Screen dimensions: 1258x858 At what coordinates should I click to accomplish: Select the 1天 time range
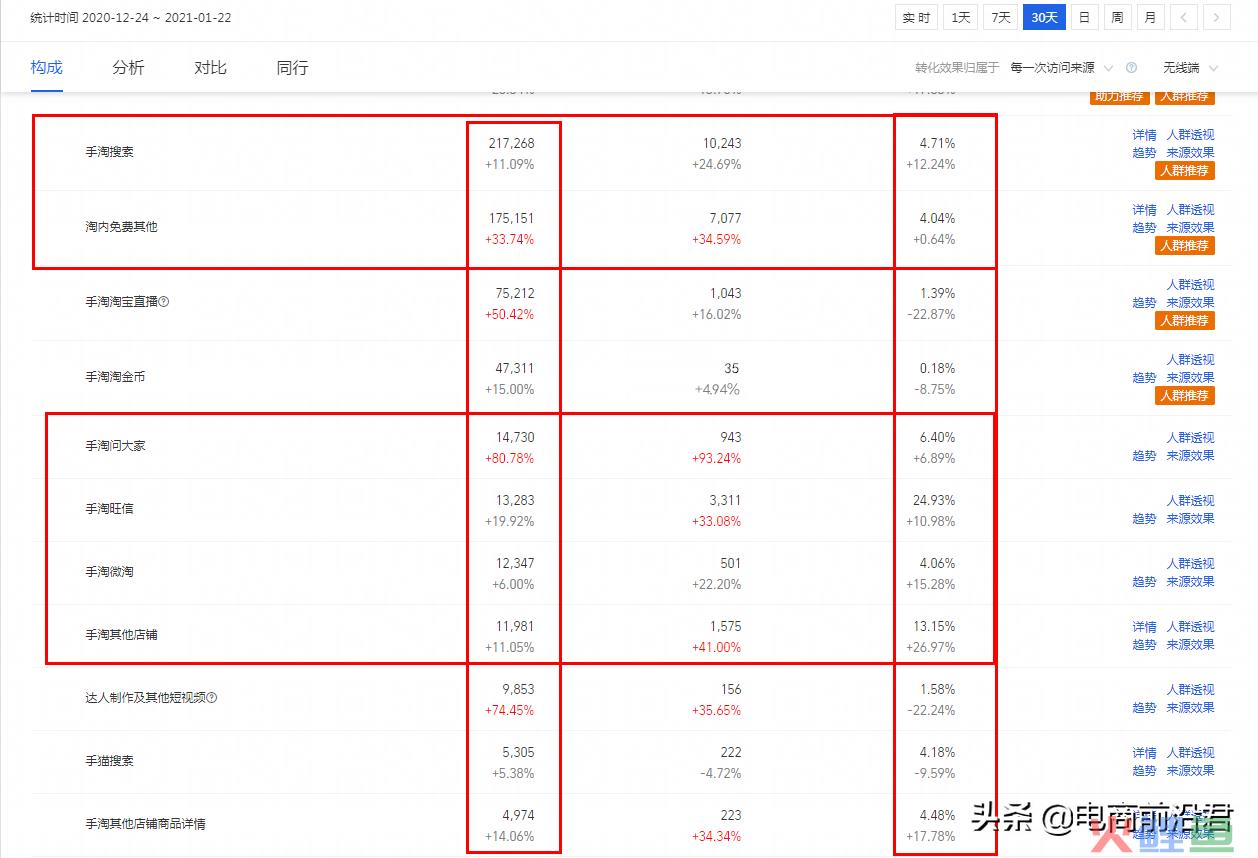tap(960, 17)
